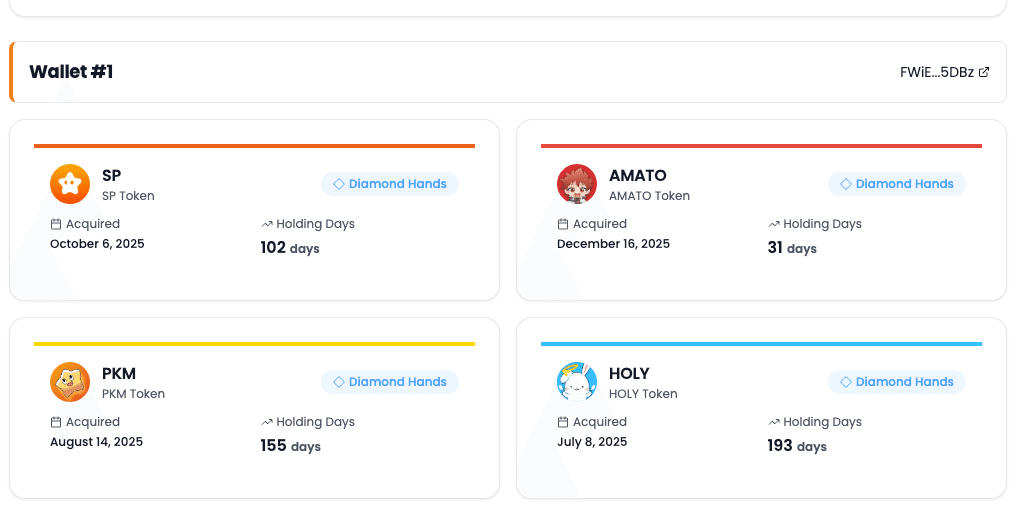The height and width of the screenshot is (521, 1032).
Task: Click calendar icon in HOLY card
Action: 563,422
